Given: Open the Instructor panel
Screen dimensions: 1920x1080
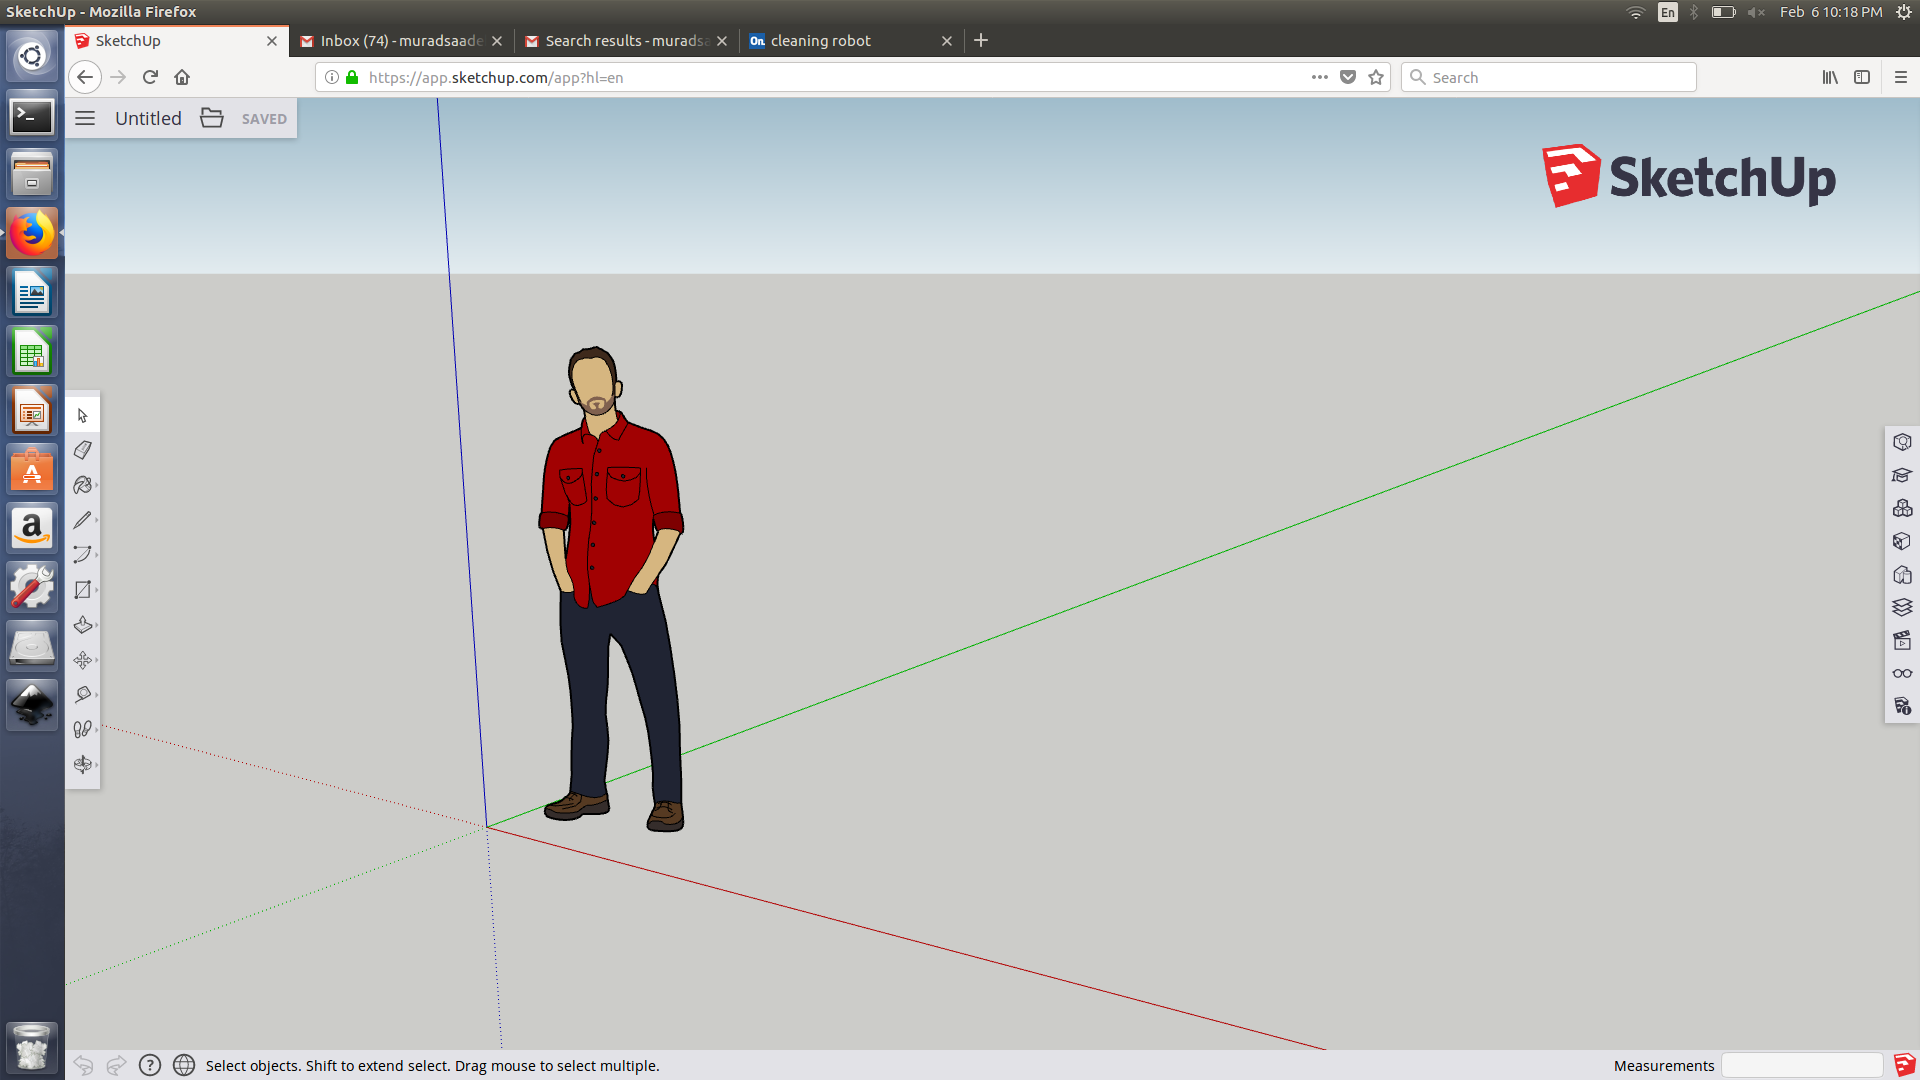Looking at the screenshot, I should pyautogui.click(x=1902, y=475).
